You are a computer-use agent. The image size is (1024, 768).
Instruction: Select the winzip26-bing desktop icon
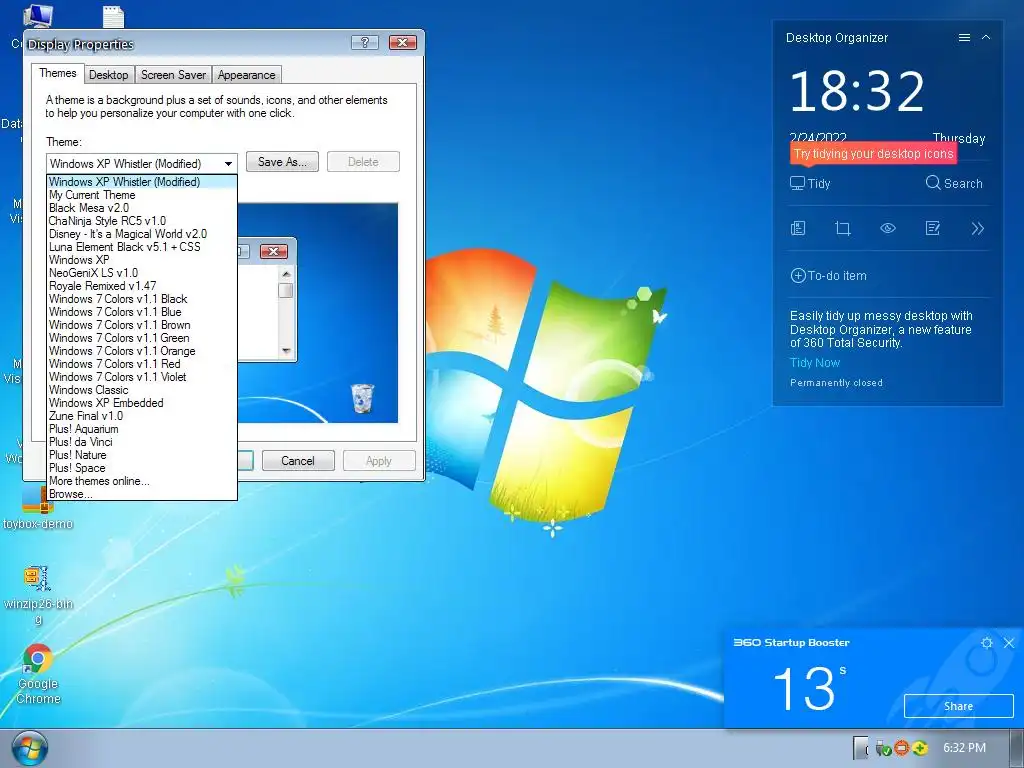tap(38, 595)
